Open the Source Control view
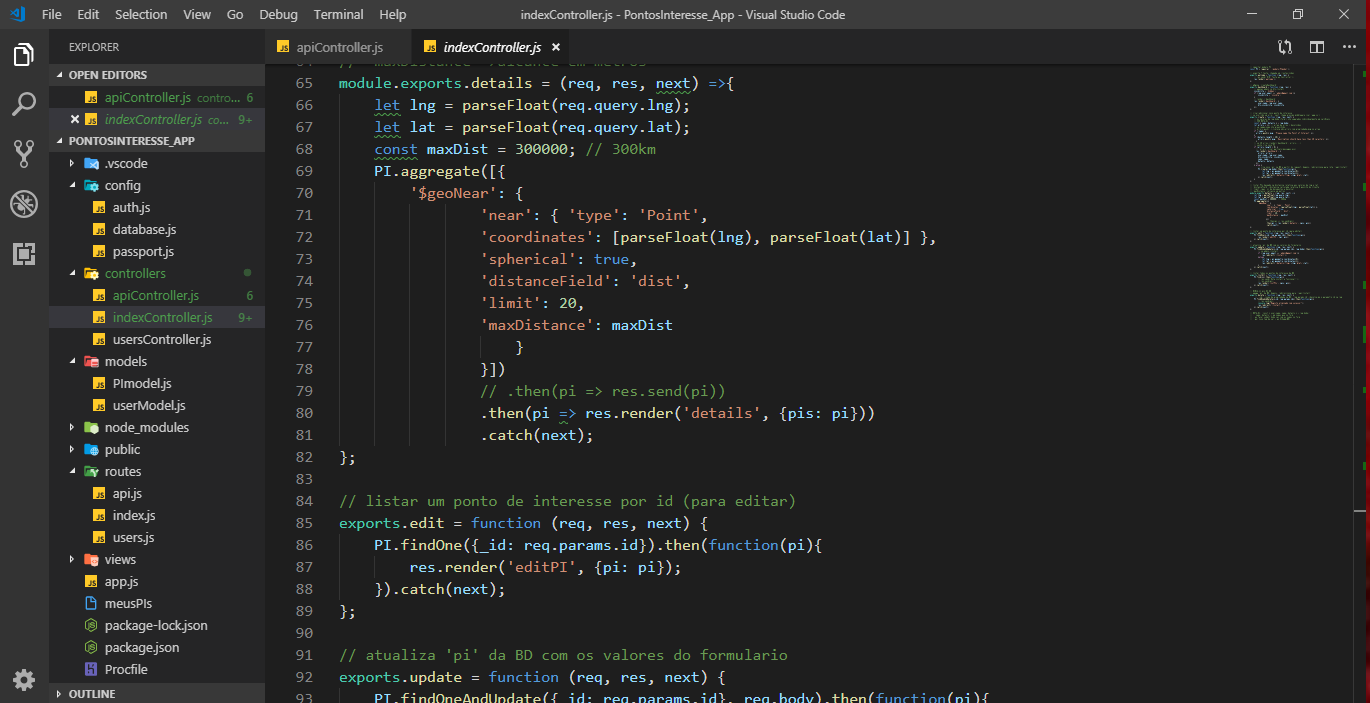This screenshot has height=703, width=1370. [x=24, y=153]
